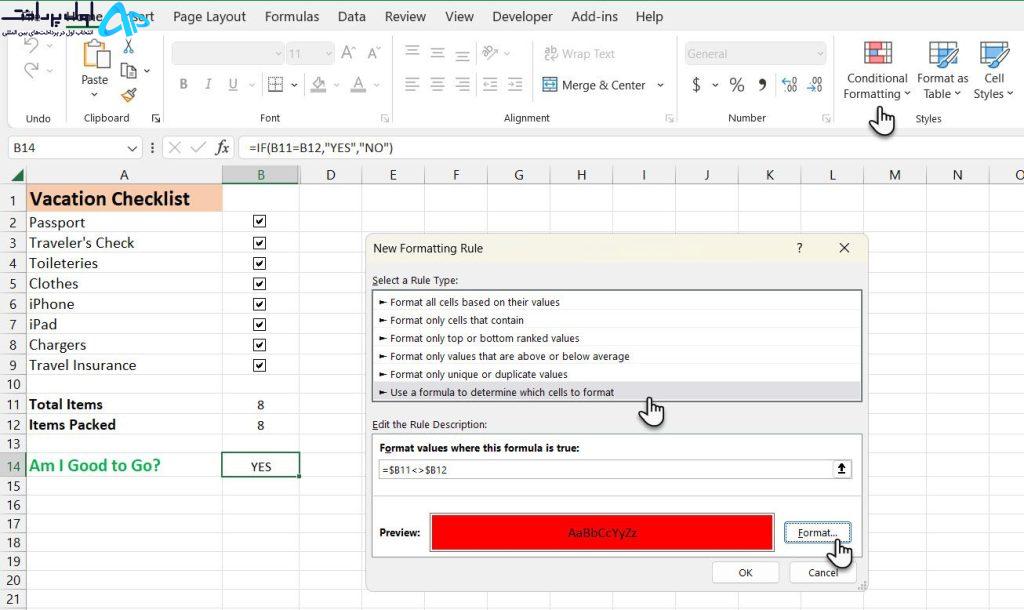Click the Decrease Decimal icon
Screen dimensions: 1024x610
tap(814, 84)
